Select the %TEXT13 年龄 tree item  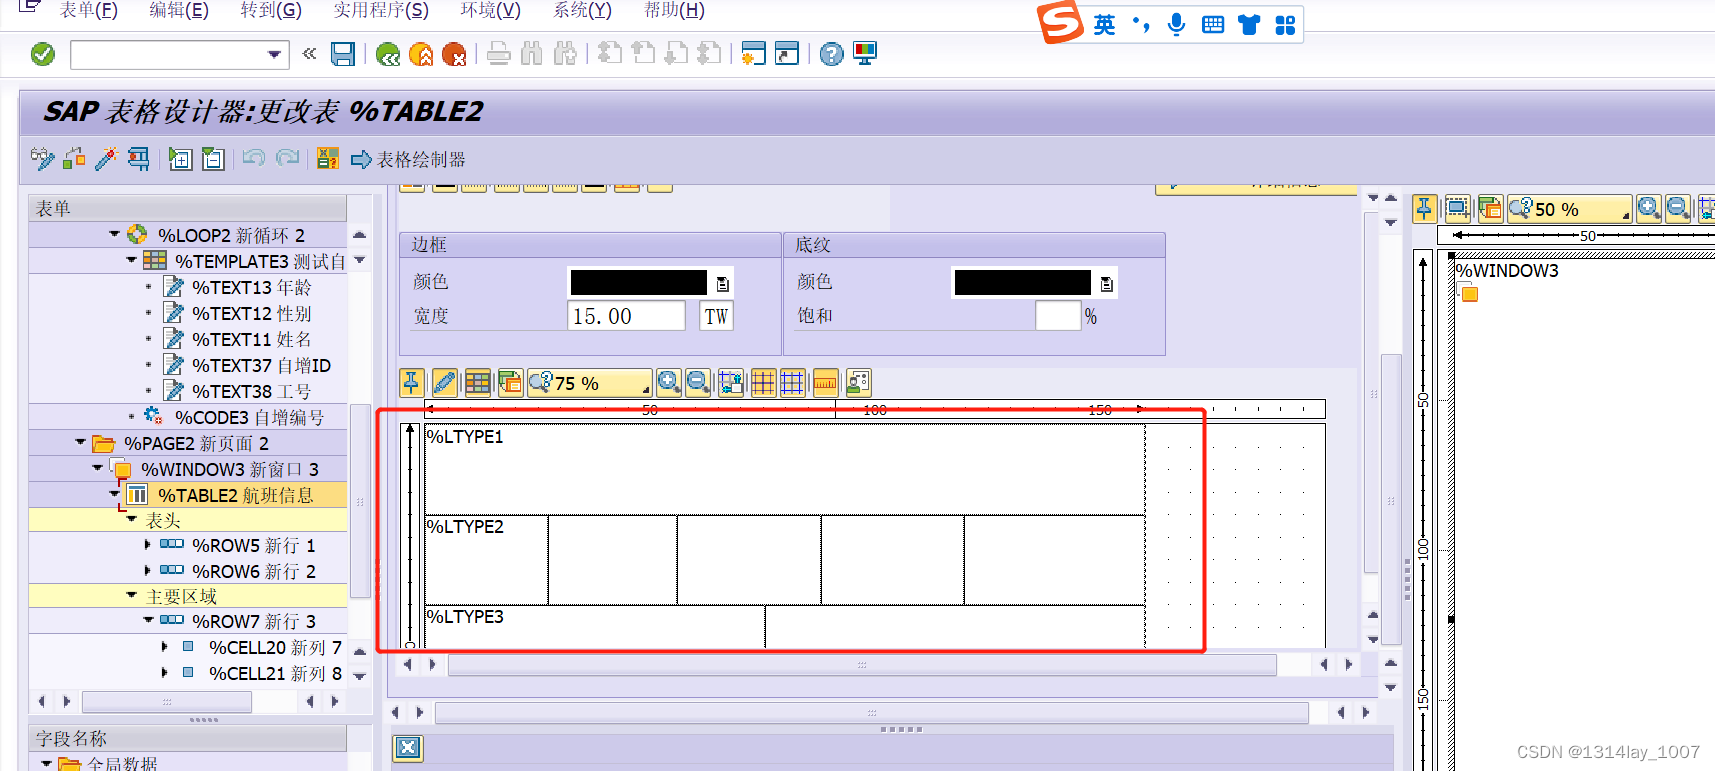[x=251, y=287]
